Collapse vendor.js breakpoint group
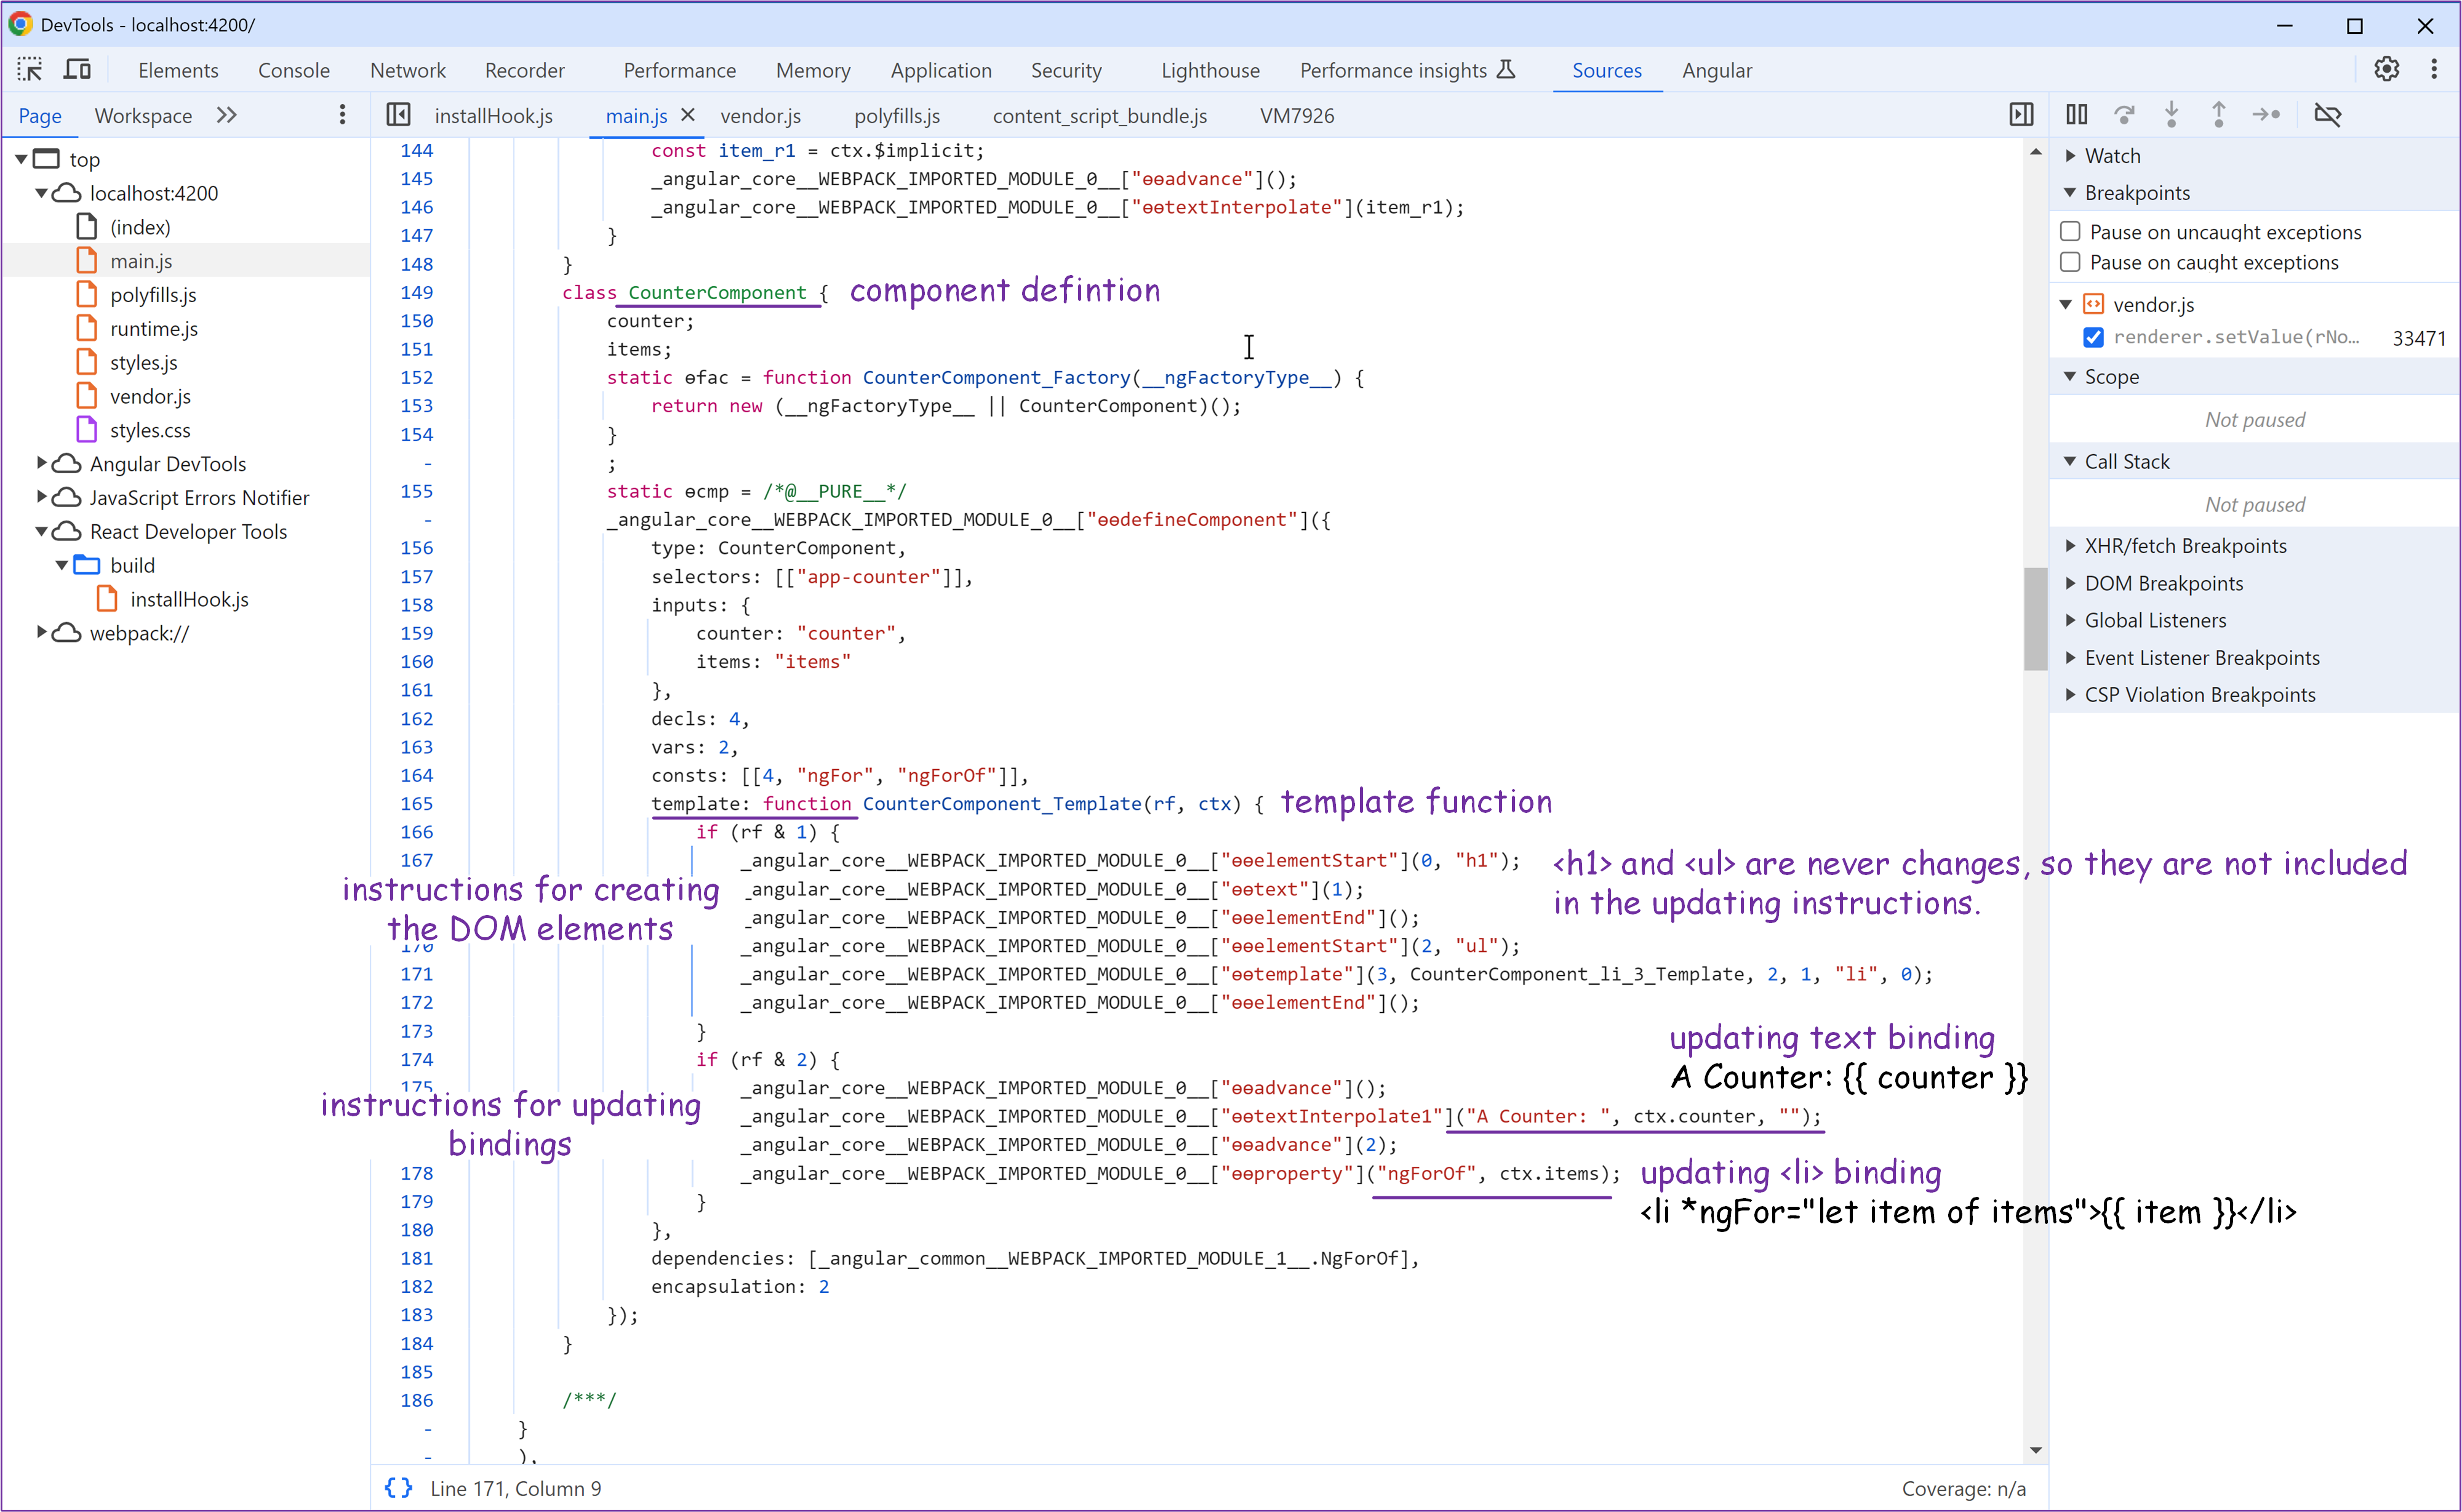 [2066, 304]
